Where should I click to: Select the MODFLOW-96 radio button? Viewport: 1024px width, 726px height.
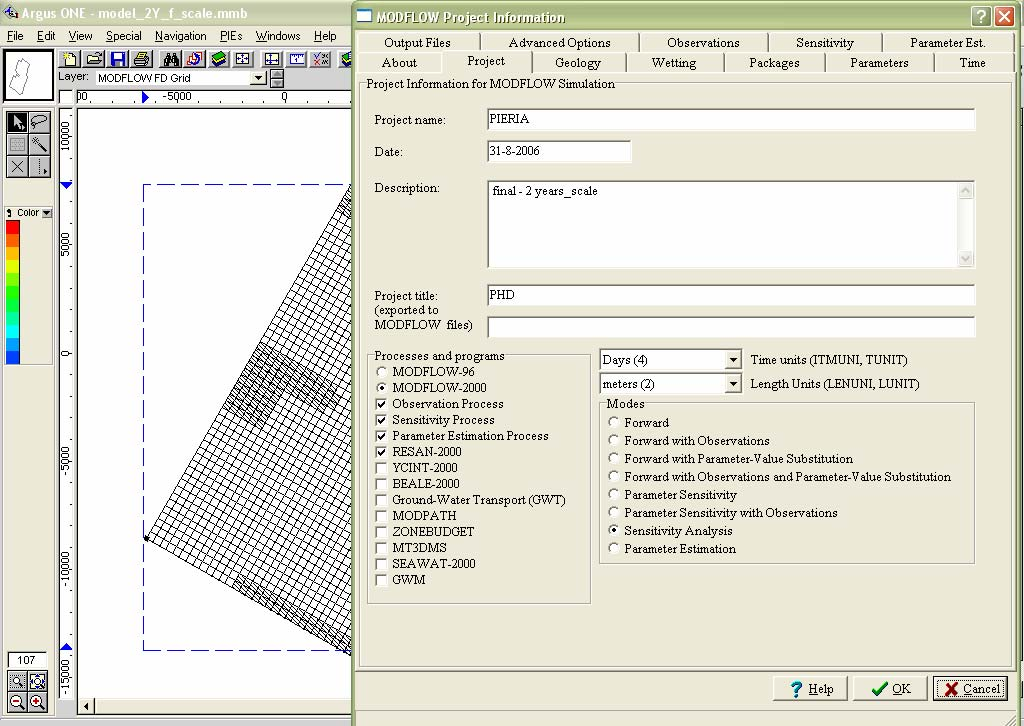pos(381,371)
